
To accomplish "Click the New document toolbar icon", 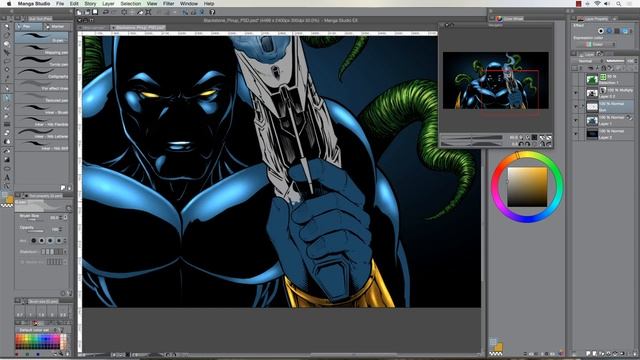I will 80,12.
